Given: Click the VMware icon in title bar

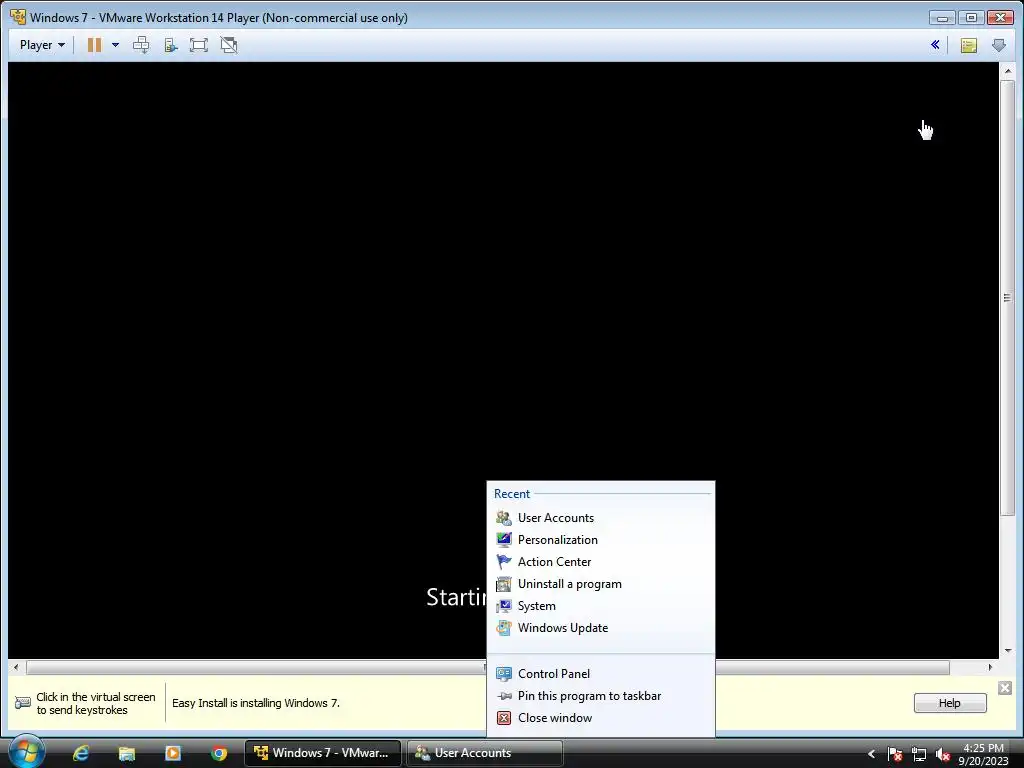Looking at the screenshot, I should [x=18, y=17].
